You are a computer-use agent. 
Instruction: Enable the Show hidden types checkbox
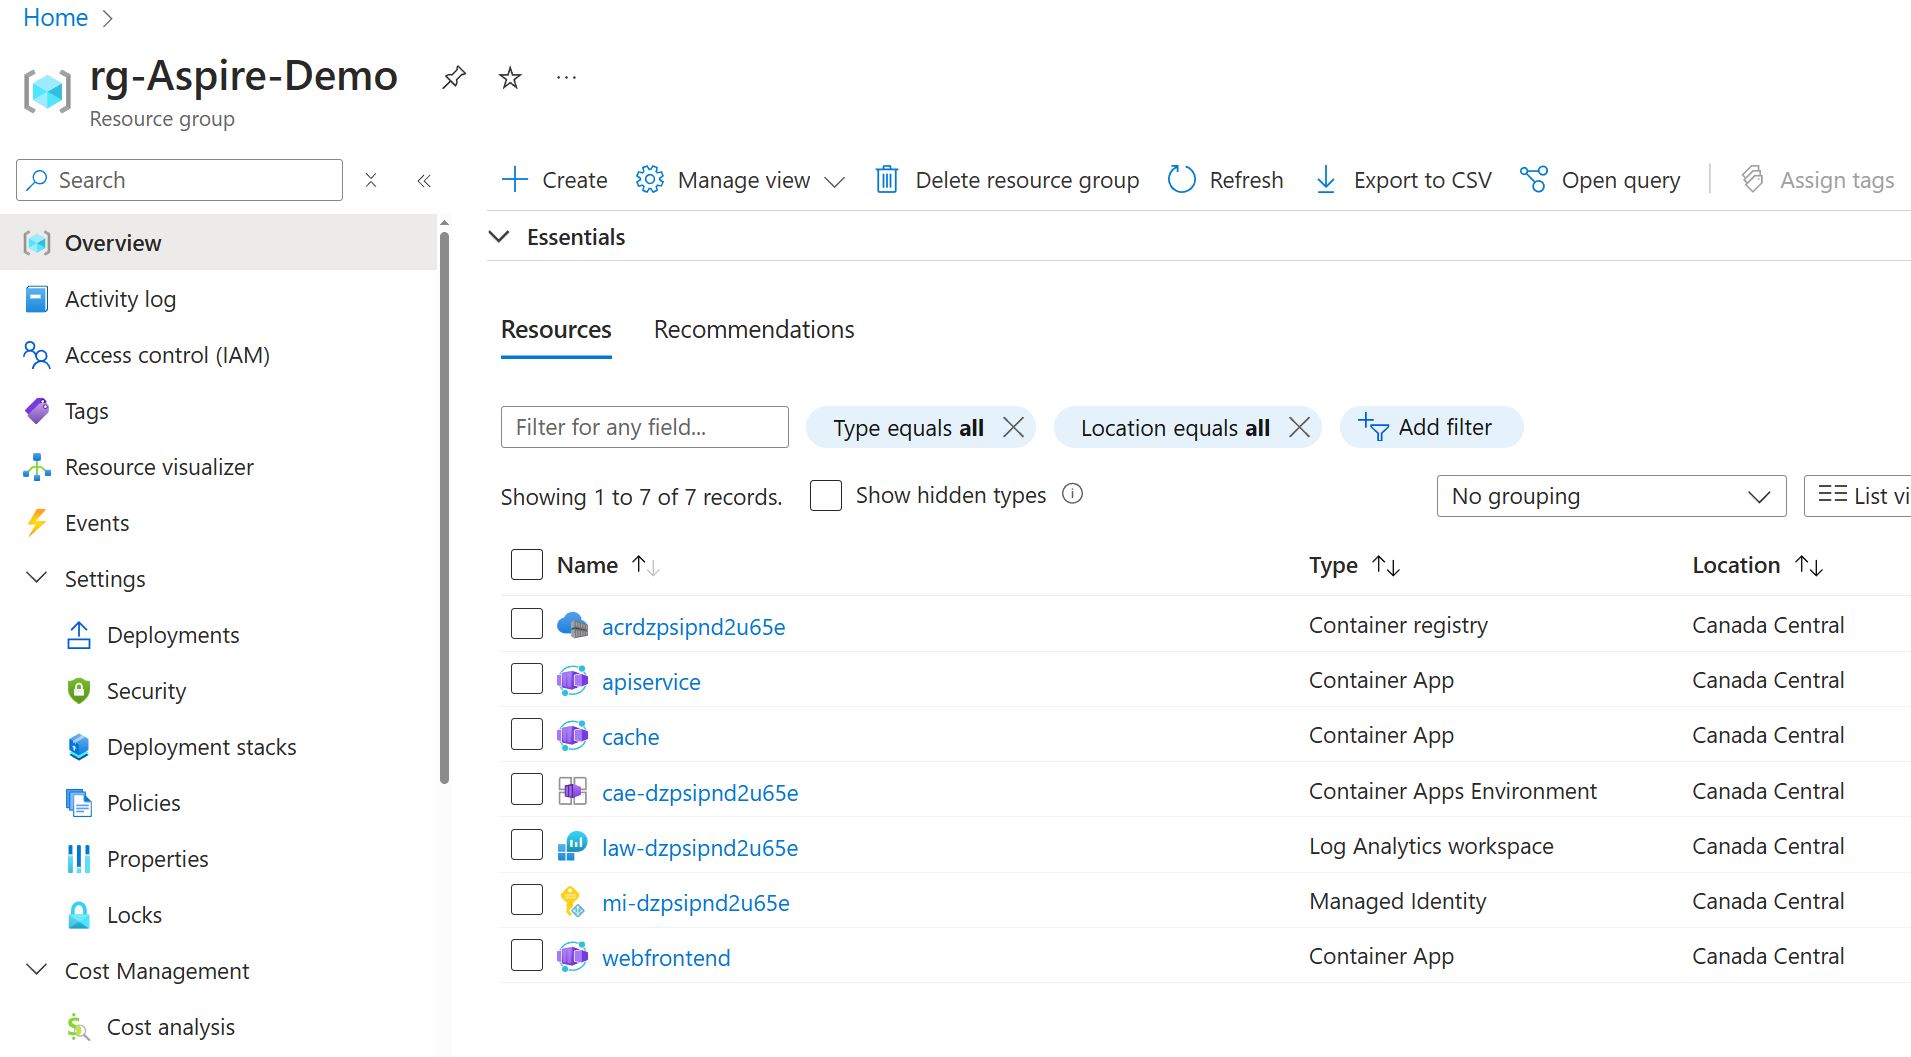pyautogui.click(x=826, y=495)
